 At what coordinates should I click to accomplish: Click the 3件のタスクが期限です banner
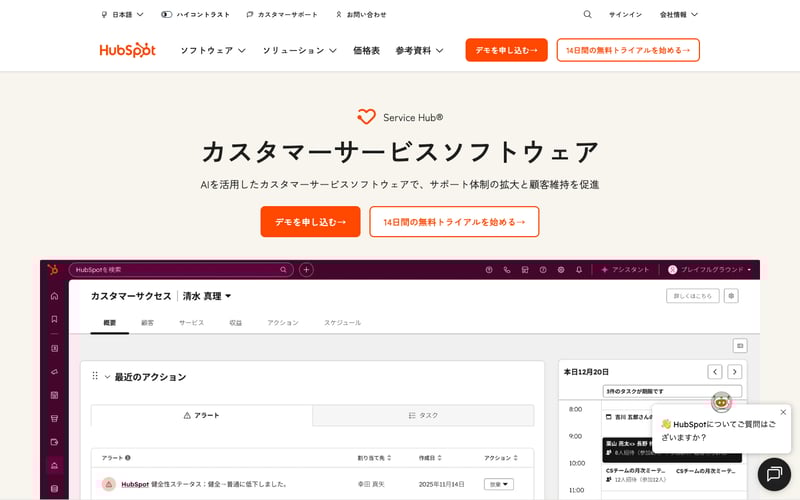pos(672,391)
